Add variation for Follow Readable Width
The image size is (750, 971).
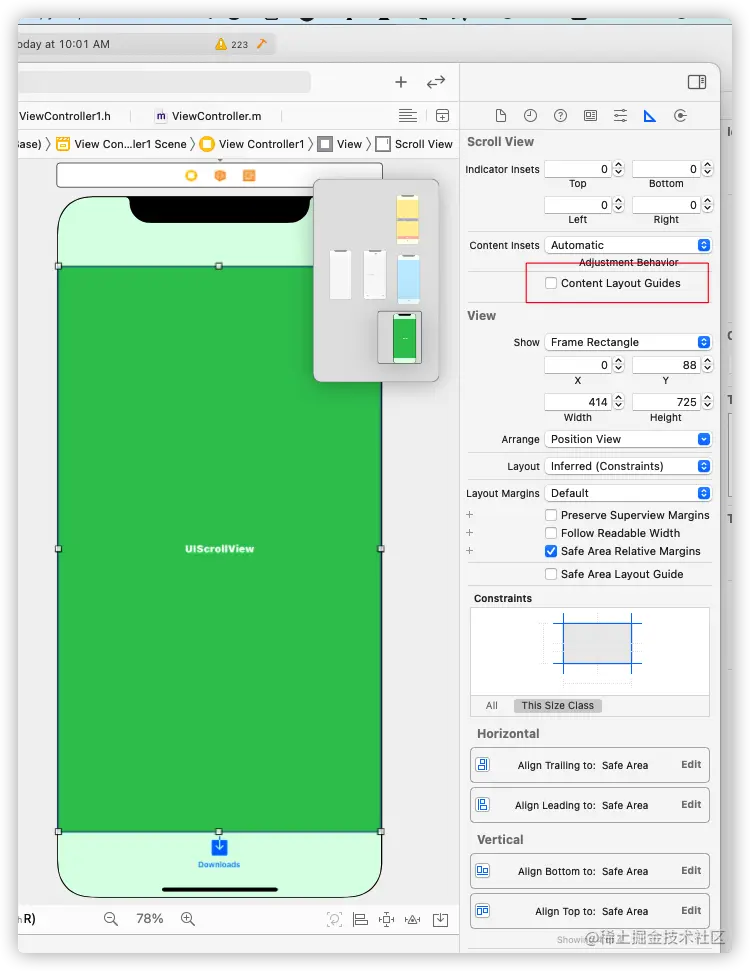pos(469,533)
